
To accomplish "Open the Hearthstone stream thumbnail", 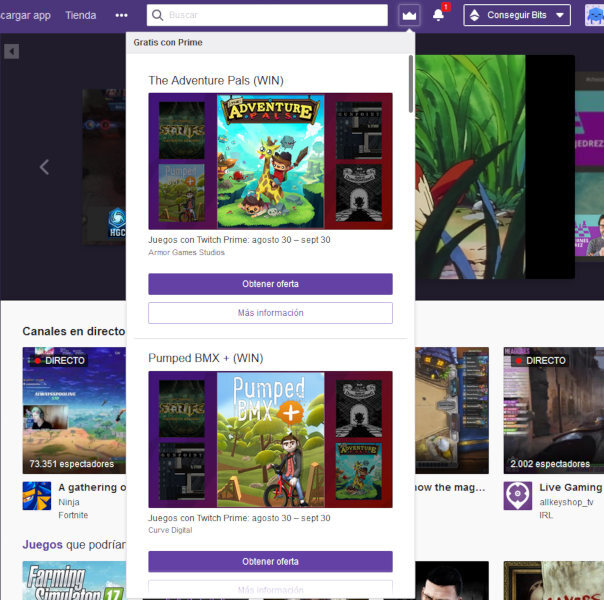I will coord(452,411).
